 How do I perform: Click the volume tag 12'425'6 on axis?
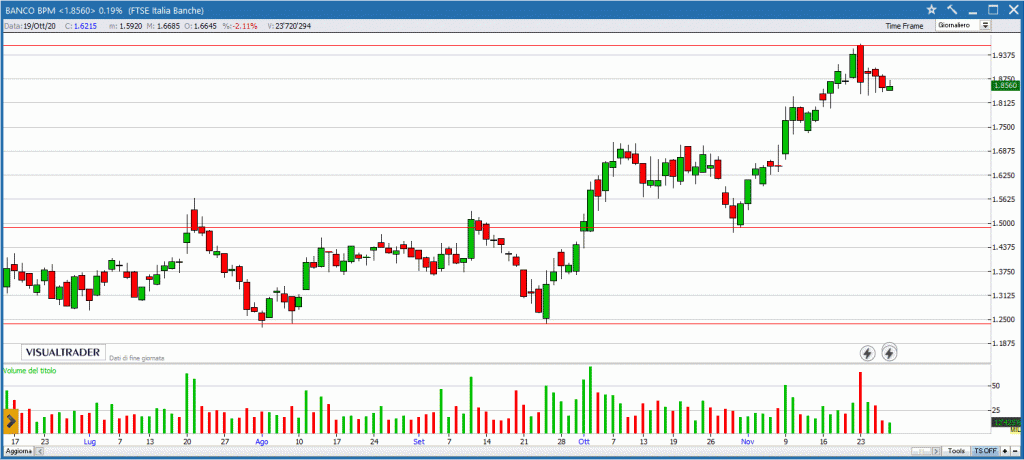(x=1006, y=423)
